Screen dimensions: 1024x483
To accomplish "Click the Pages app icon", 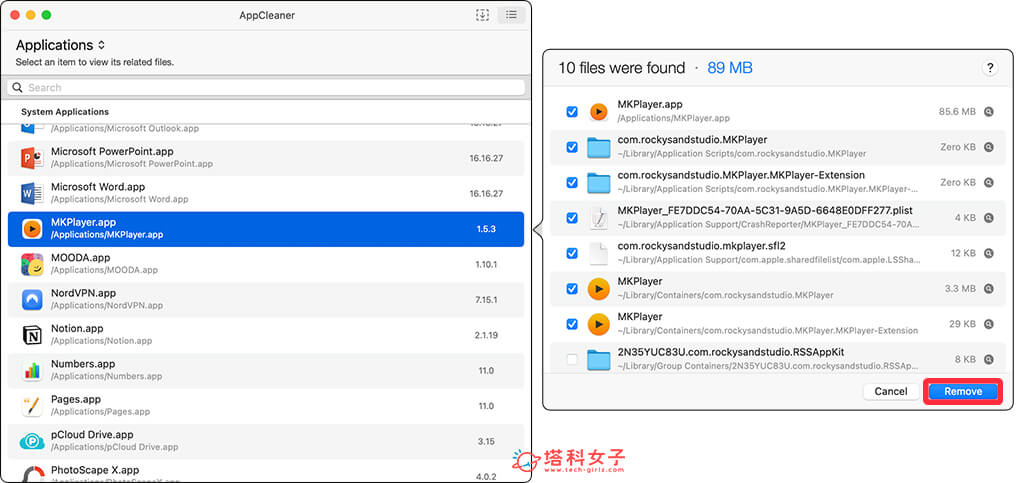I will coord(32,405).
